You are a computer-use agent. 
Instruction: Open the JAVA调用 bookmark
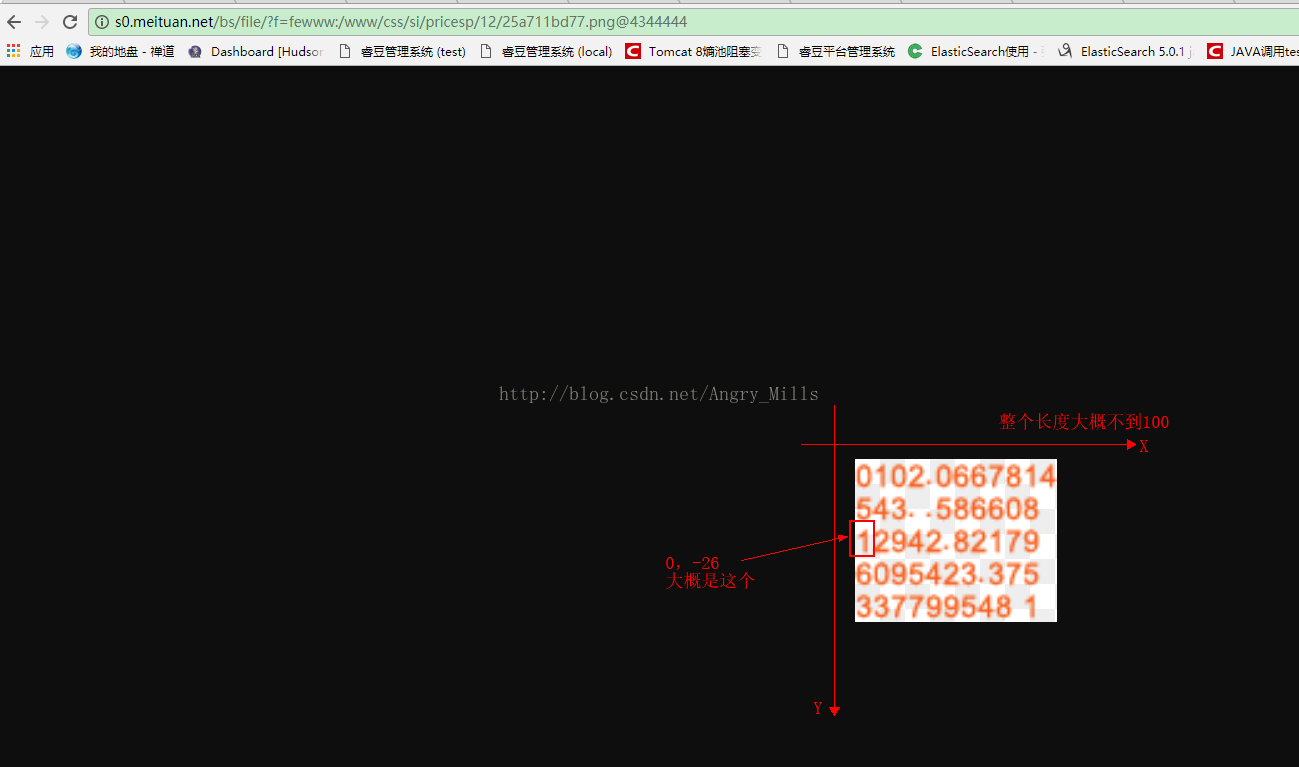[1252, 51]
